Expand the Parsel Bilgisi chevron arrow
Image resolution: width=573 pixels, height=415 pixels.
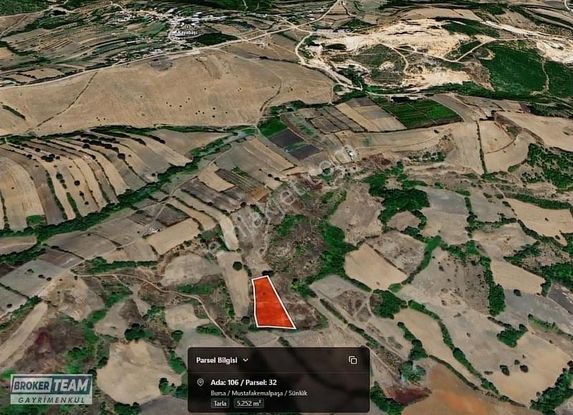(x=246, y=360)
